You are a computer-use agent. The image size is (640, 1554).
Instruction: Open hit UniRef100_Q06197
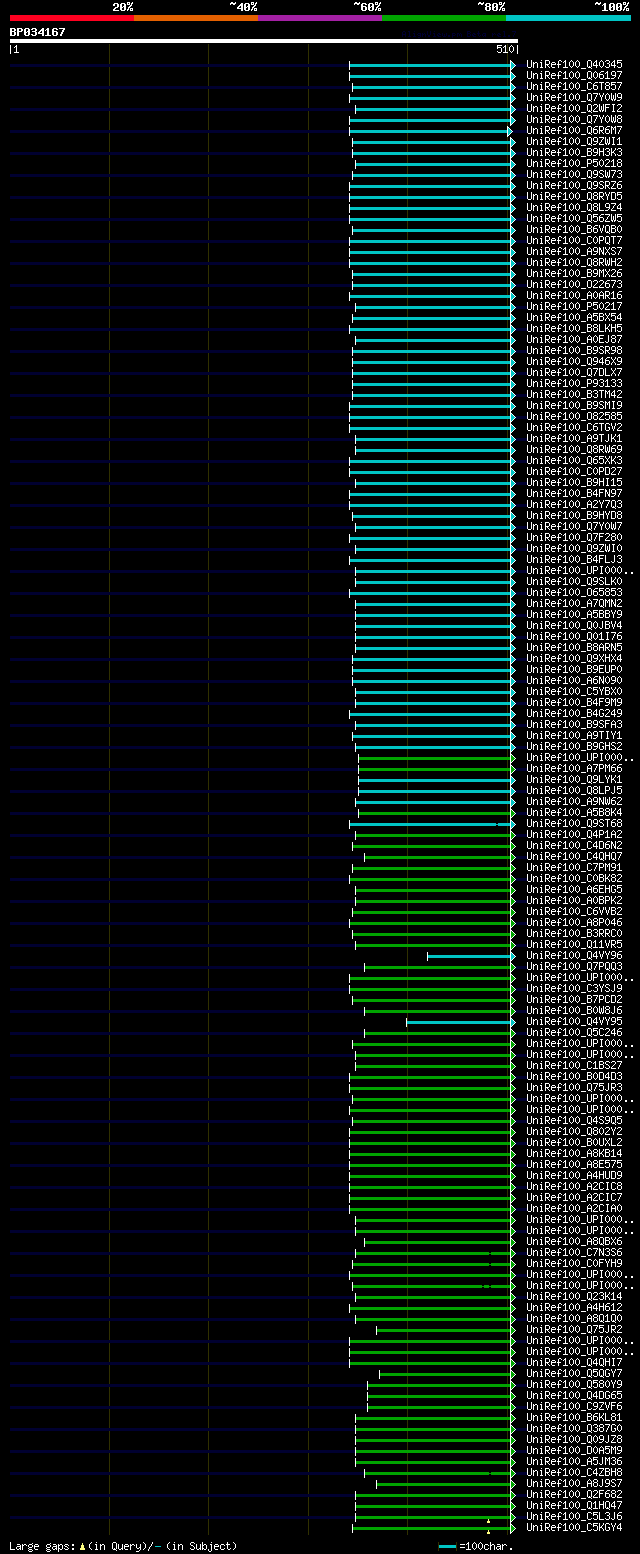click(x=574, y=75)
